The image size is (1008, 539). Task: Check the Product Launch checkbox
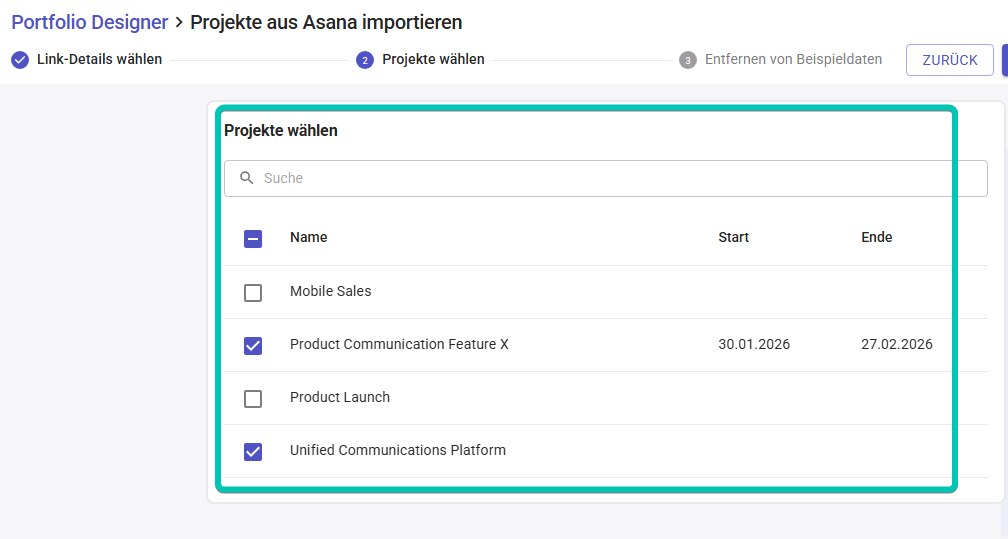253,399
